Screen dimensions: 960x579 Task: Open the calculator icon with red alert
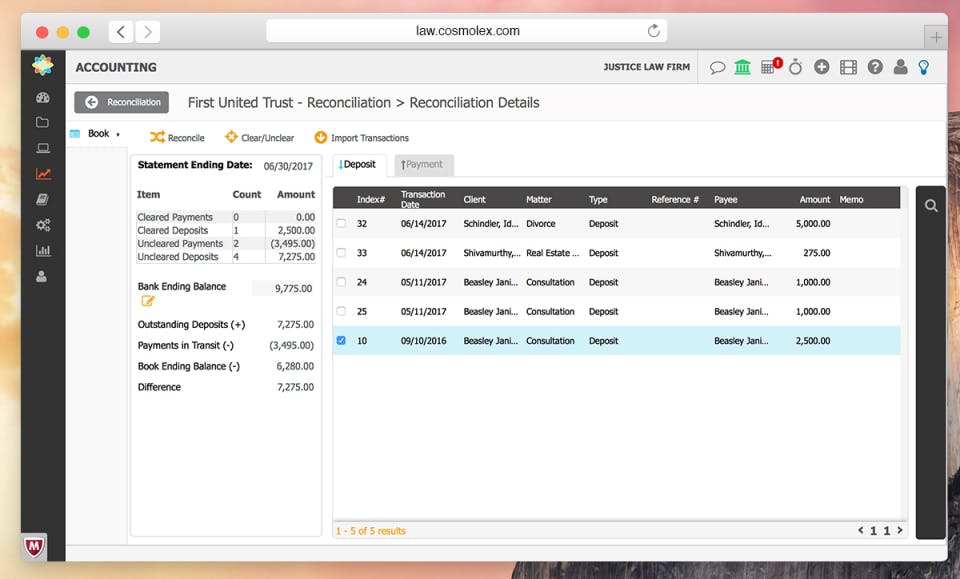769,67
